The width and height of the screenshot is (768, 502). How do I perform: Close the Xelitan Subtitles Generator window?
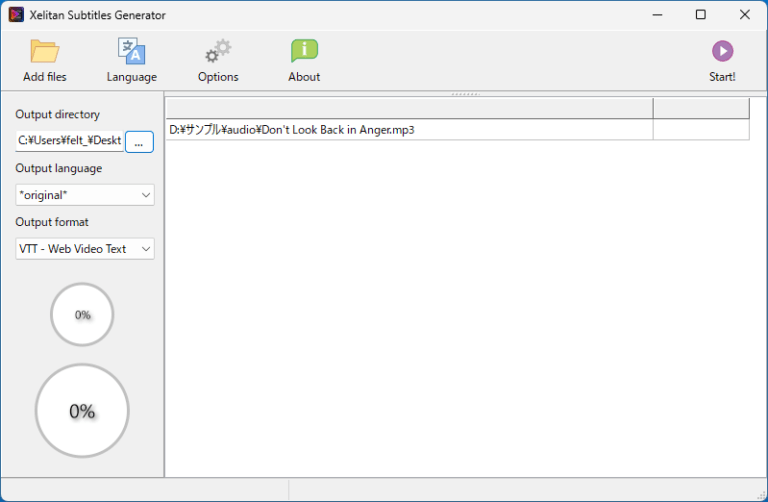[x=744, y=15]
